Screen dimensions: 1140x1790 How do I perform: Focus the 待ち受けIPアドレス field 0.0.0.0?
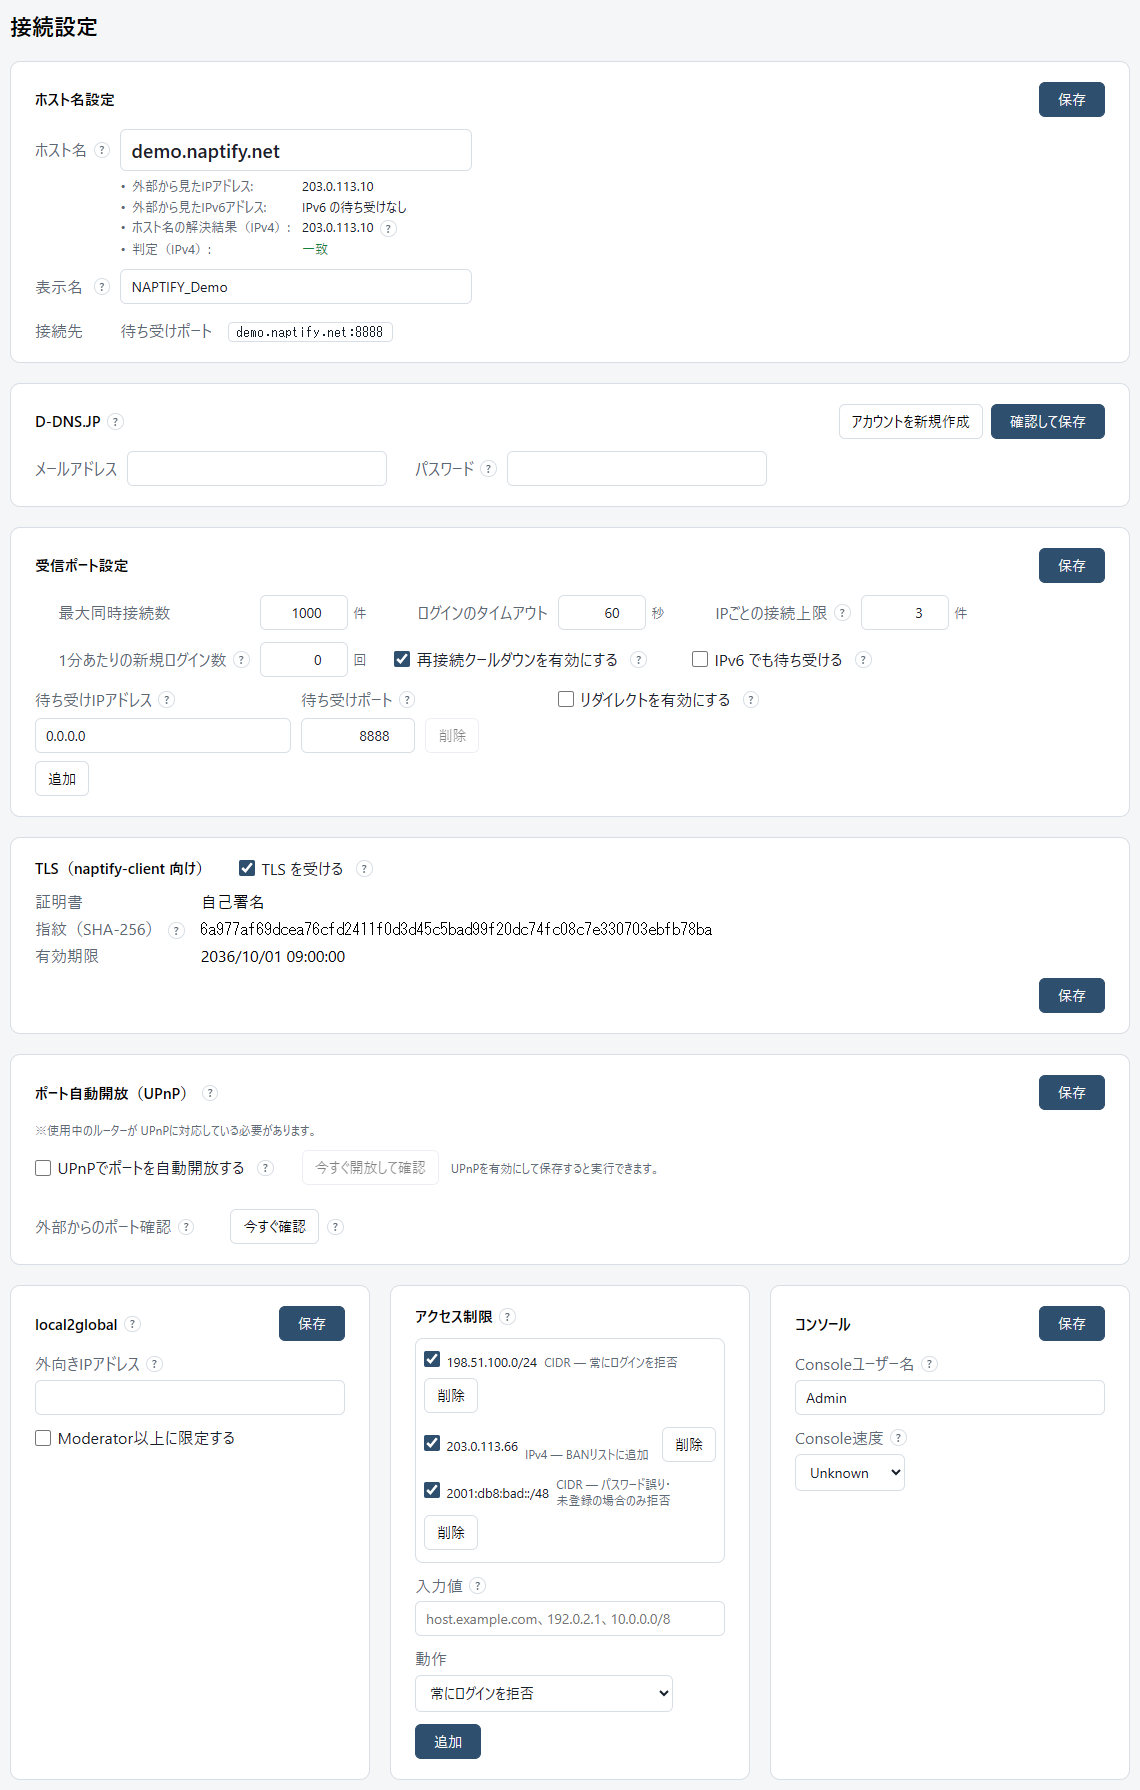(x=163, y=736)
